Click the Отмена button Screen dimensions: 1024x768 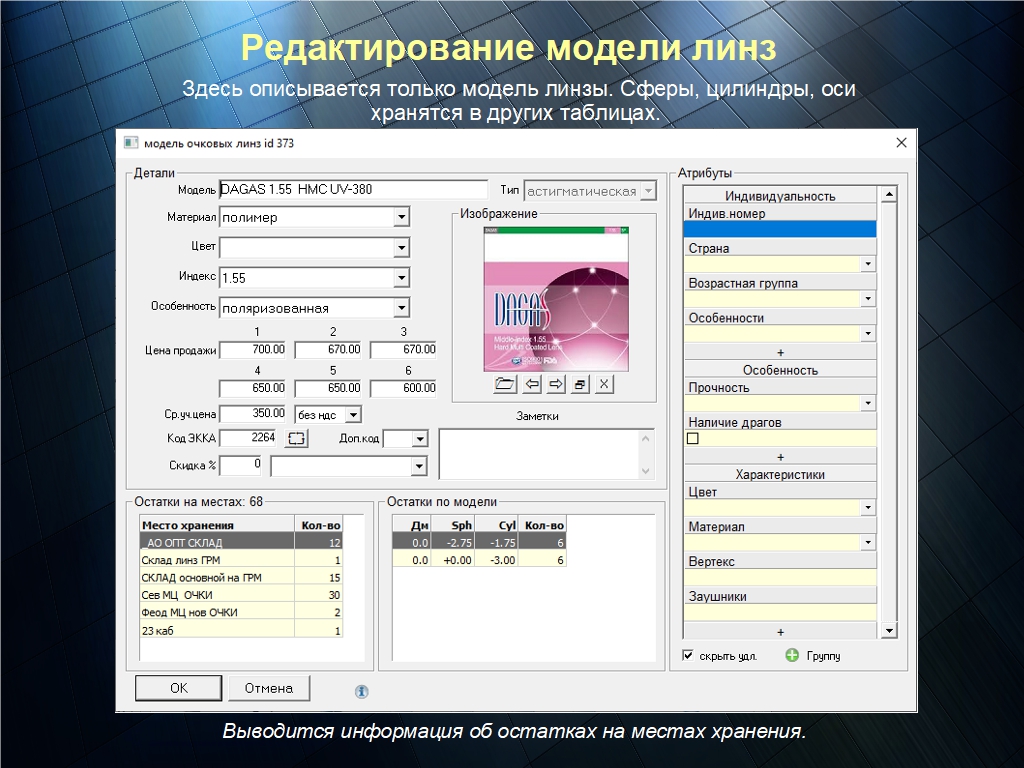[x=269, y=688]
